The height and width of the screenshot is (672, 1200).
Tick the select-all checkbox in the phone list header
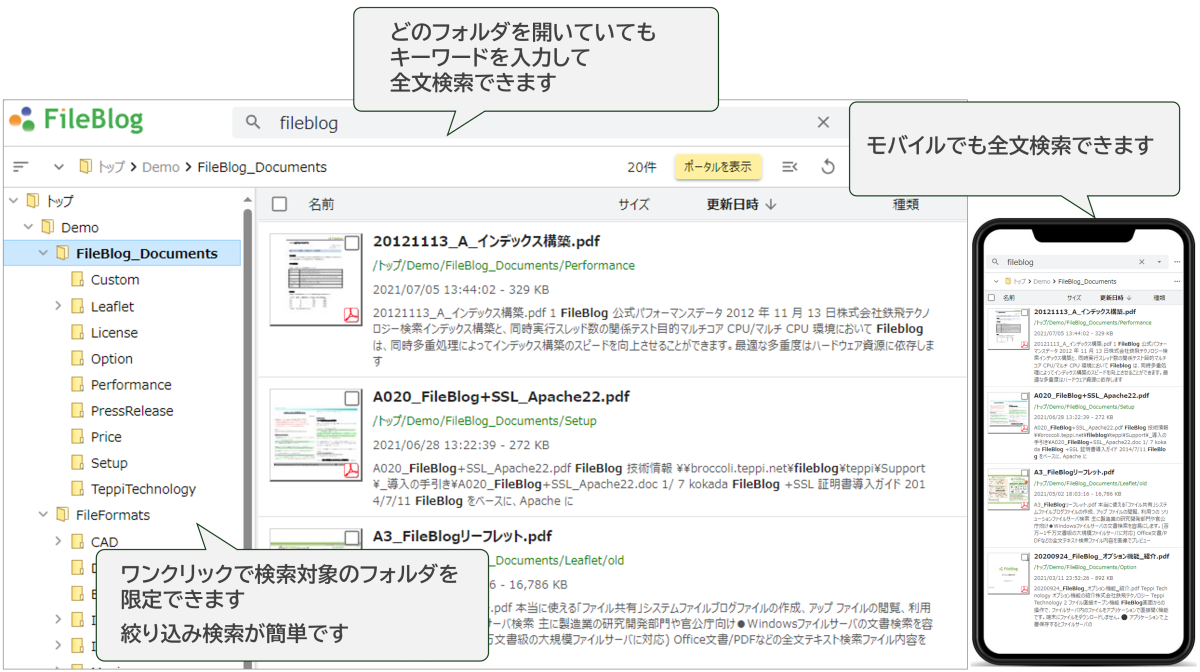992,297
